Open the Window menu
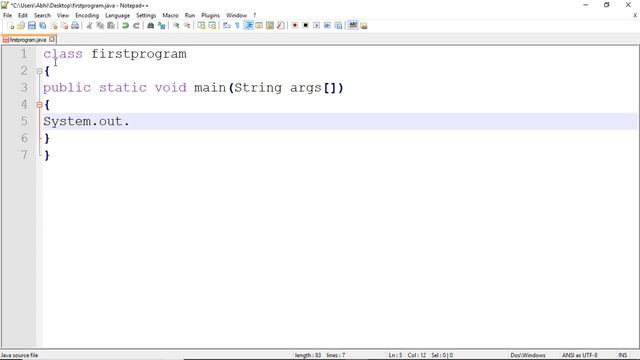The image size is (640, 360). click(x=237, y=16)
